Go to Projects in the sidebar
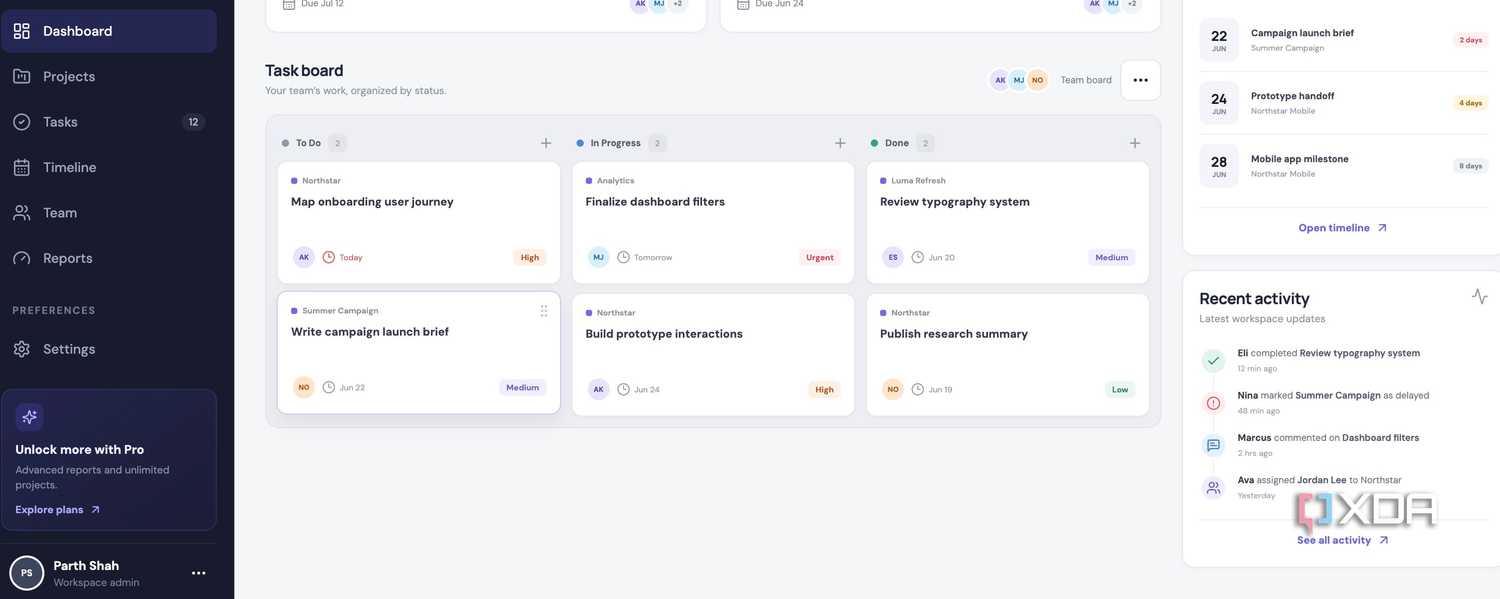The width and height of the screenshot is (1500, 599). pos(108,76)
